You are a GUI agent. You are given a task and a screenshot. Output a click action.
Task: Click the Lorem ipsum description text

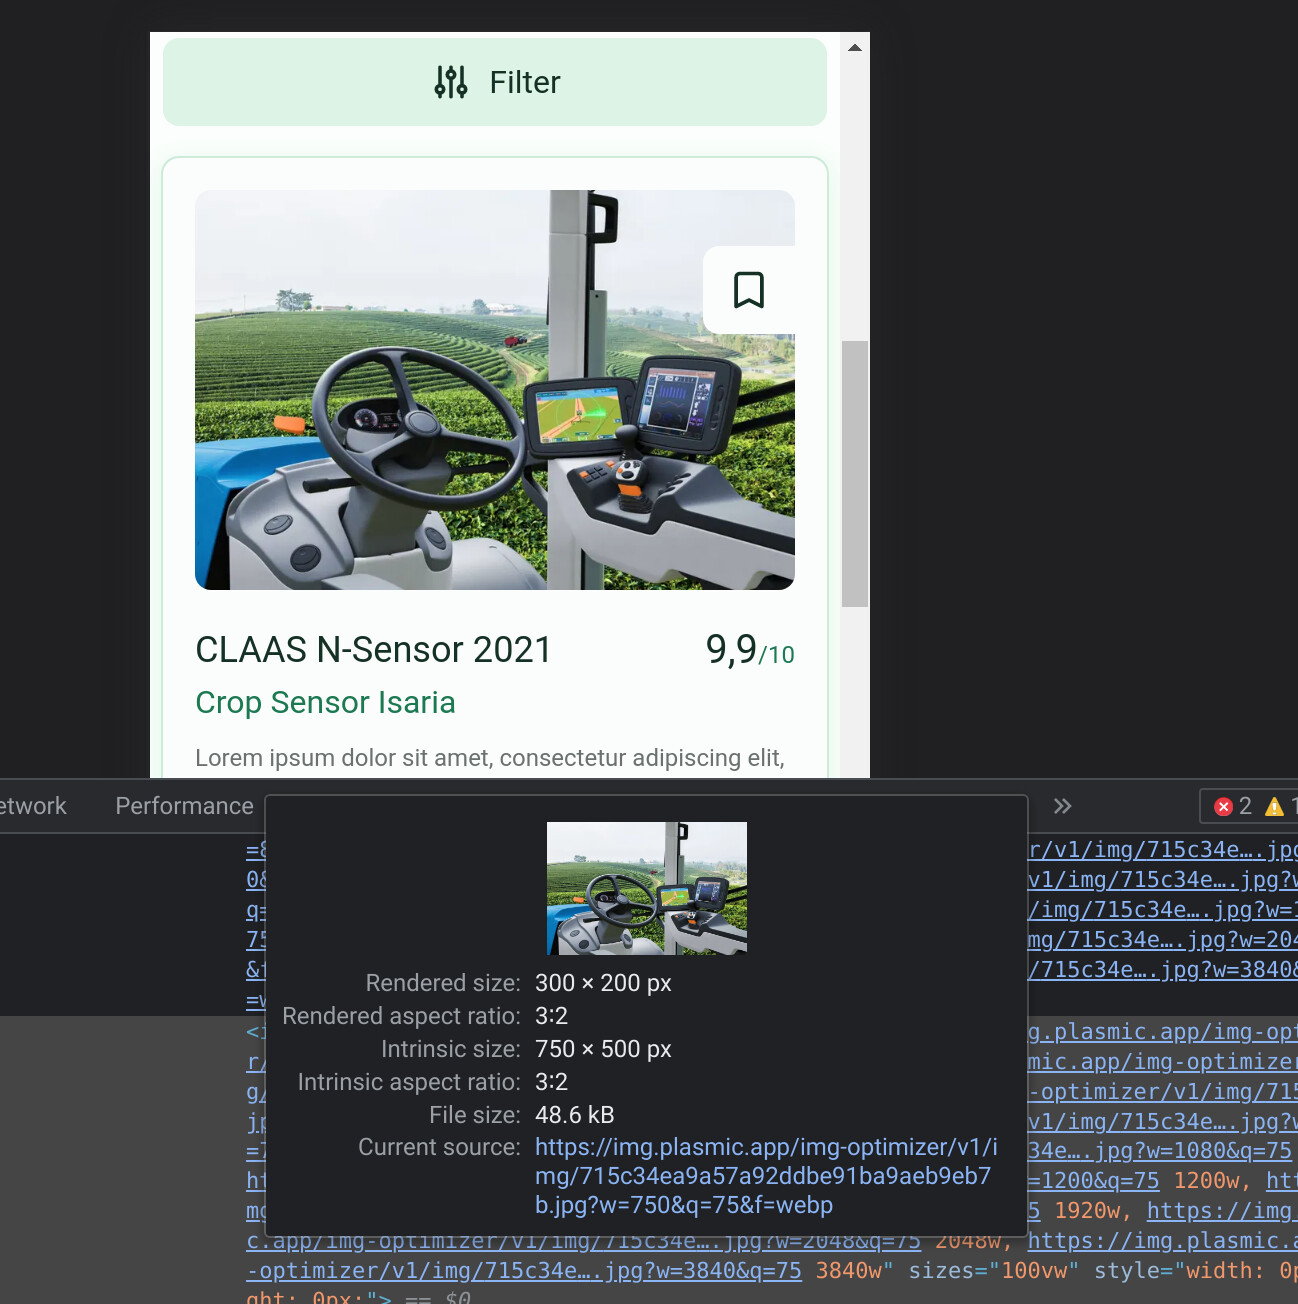click(x=489, y=758)
